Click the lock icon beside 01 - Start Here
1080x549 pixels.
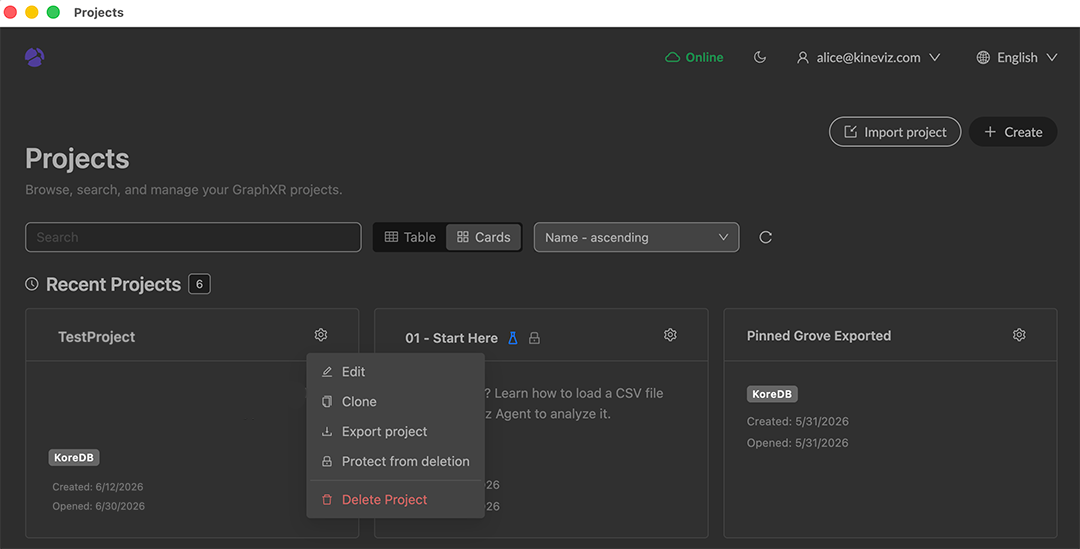[534, 338]
